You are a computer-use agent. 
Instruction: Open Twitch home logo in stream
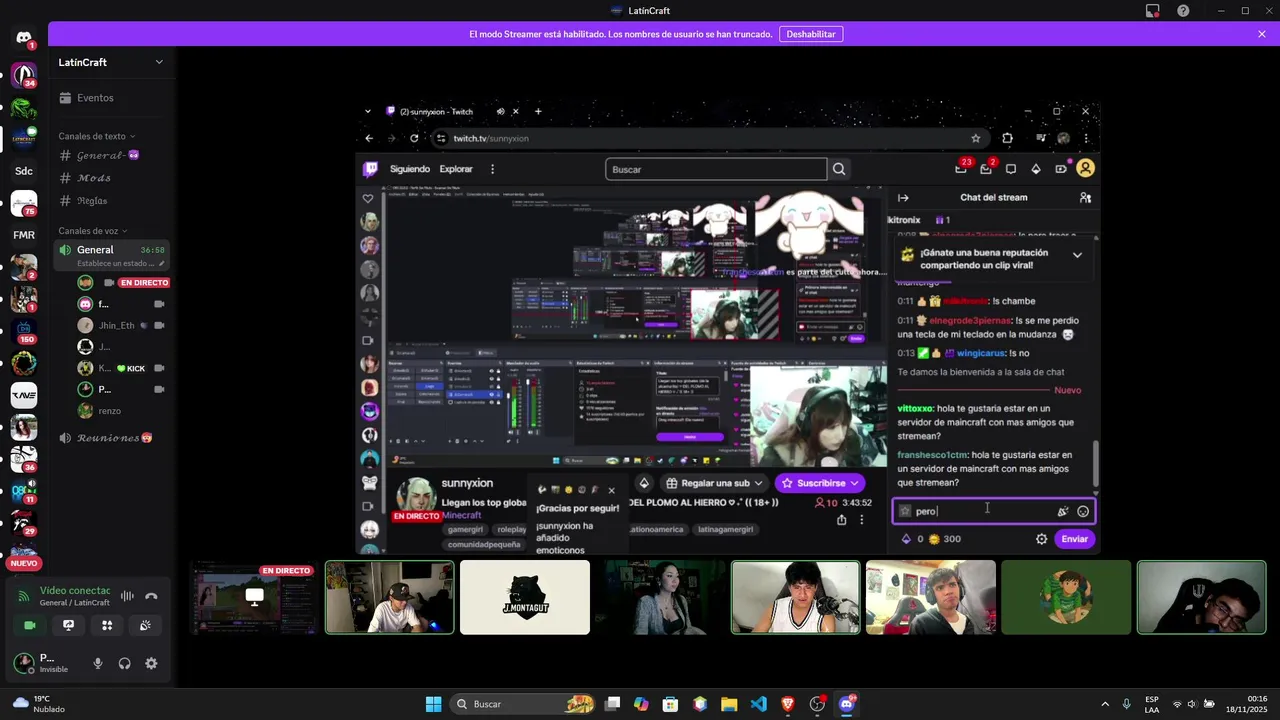click(x=371, y=169)
